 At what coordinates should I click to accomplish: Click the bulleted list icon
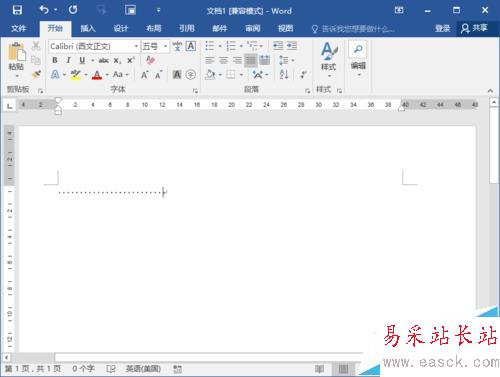(209, 46)
